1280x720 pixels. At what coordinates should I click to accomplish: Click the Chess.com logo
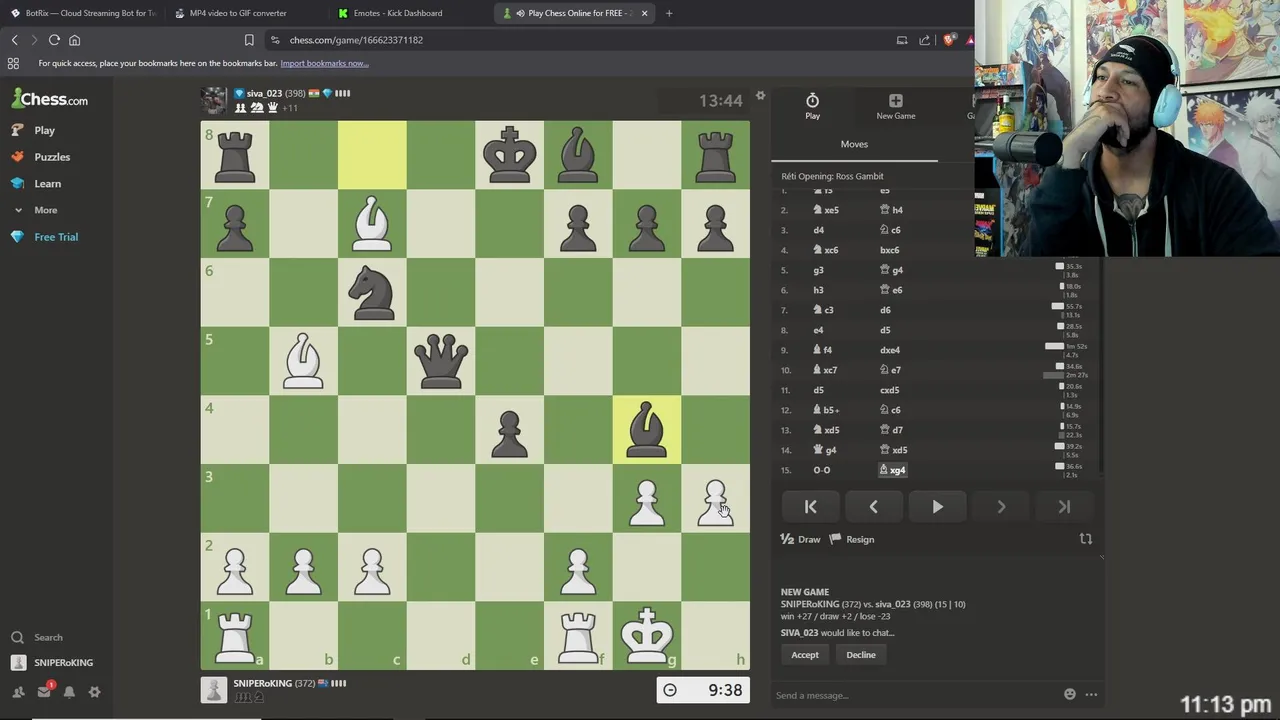click(50, 99)
